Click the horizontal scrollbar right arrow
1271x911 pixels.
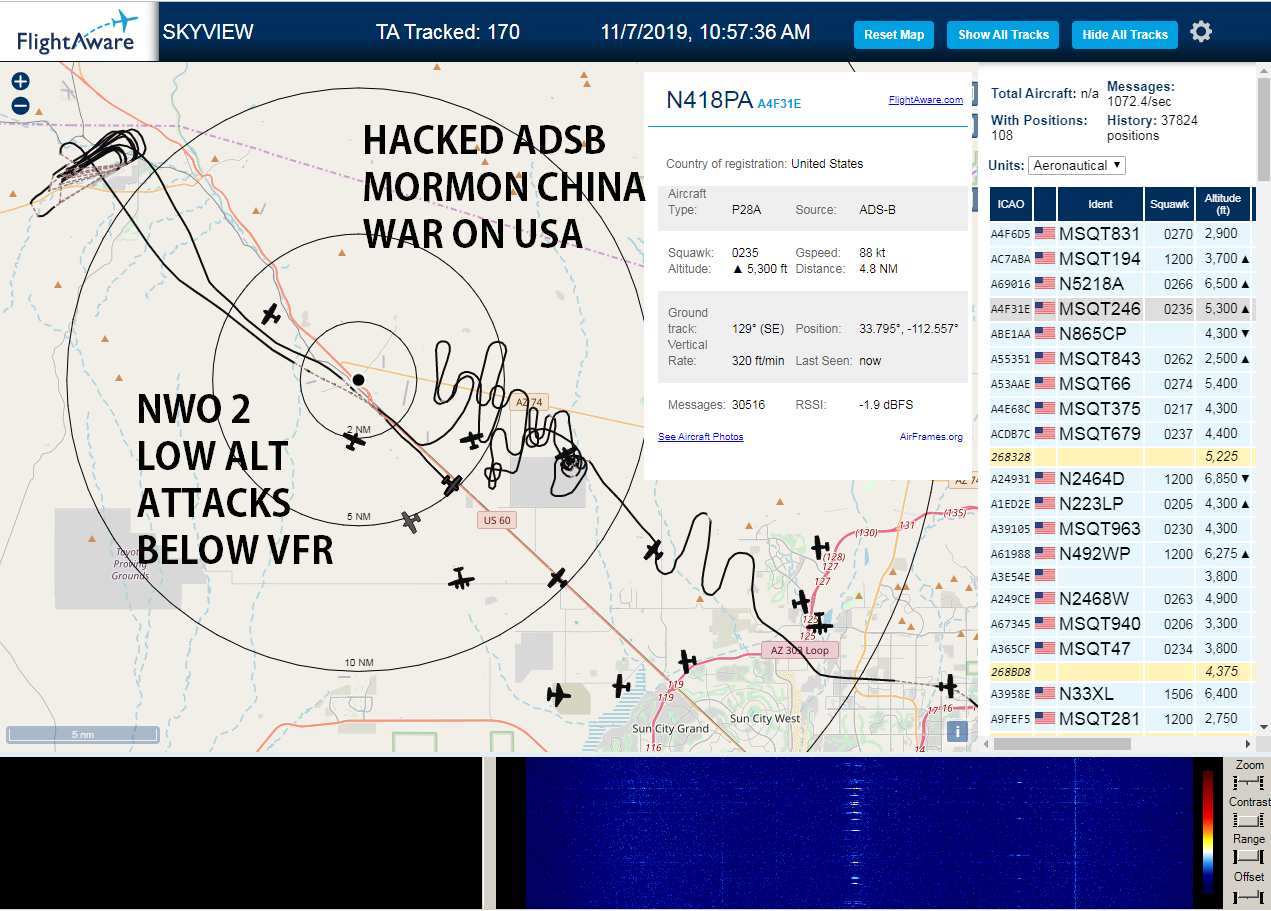[1247, 744]
